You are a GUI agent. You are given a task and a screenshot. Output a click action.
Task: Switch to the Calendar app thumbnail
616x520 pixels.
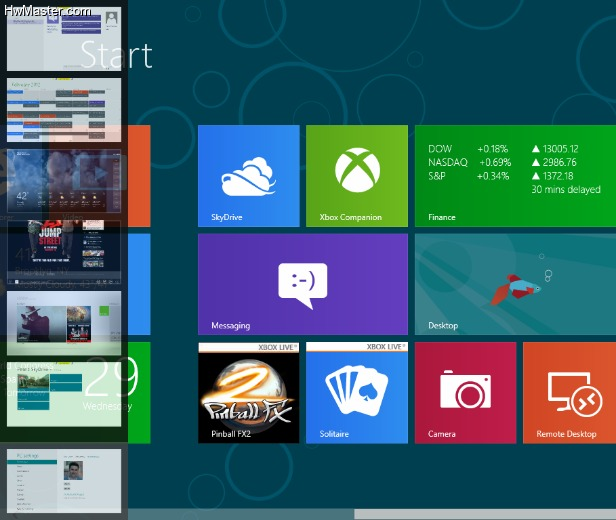pyautogui.click(x=64, y=110)
